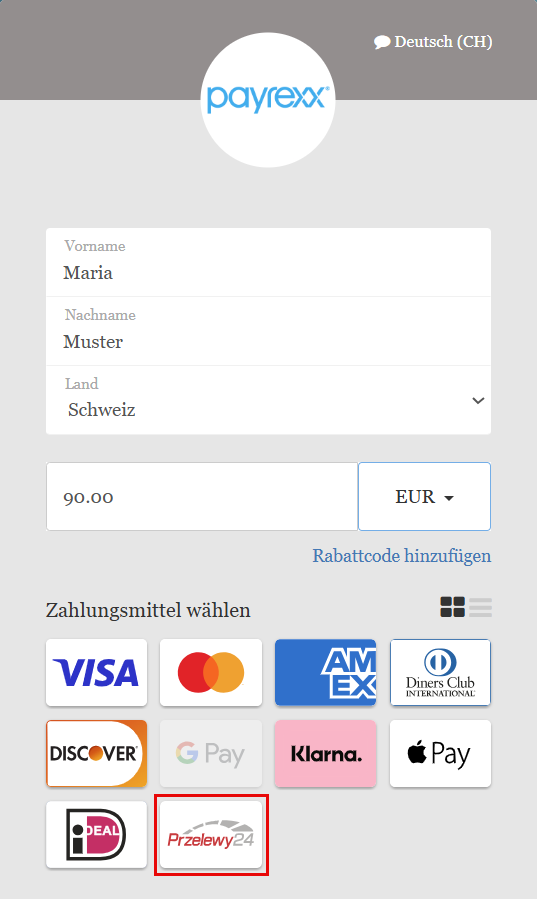
Task: Select Visa as payment method
Action: 96,673
